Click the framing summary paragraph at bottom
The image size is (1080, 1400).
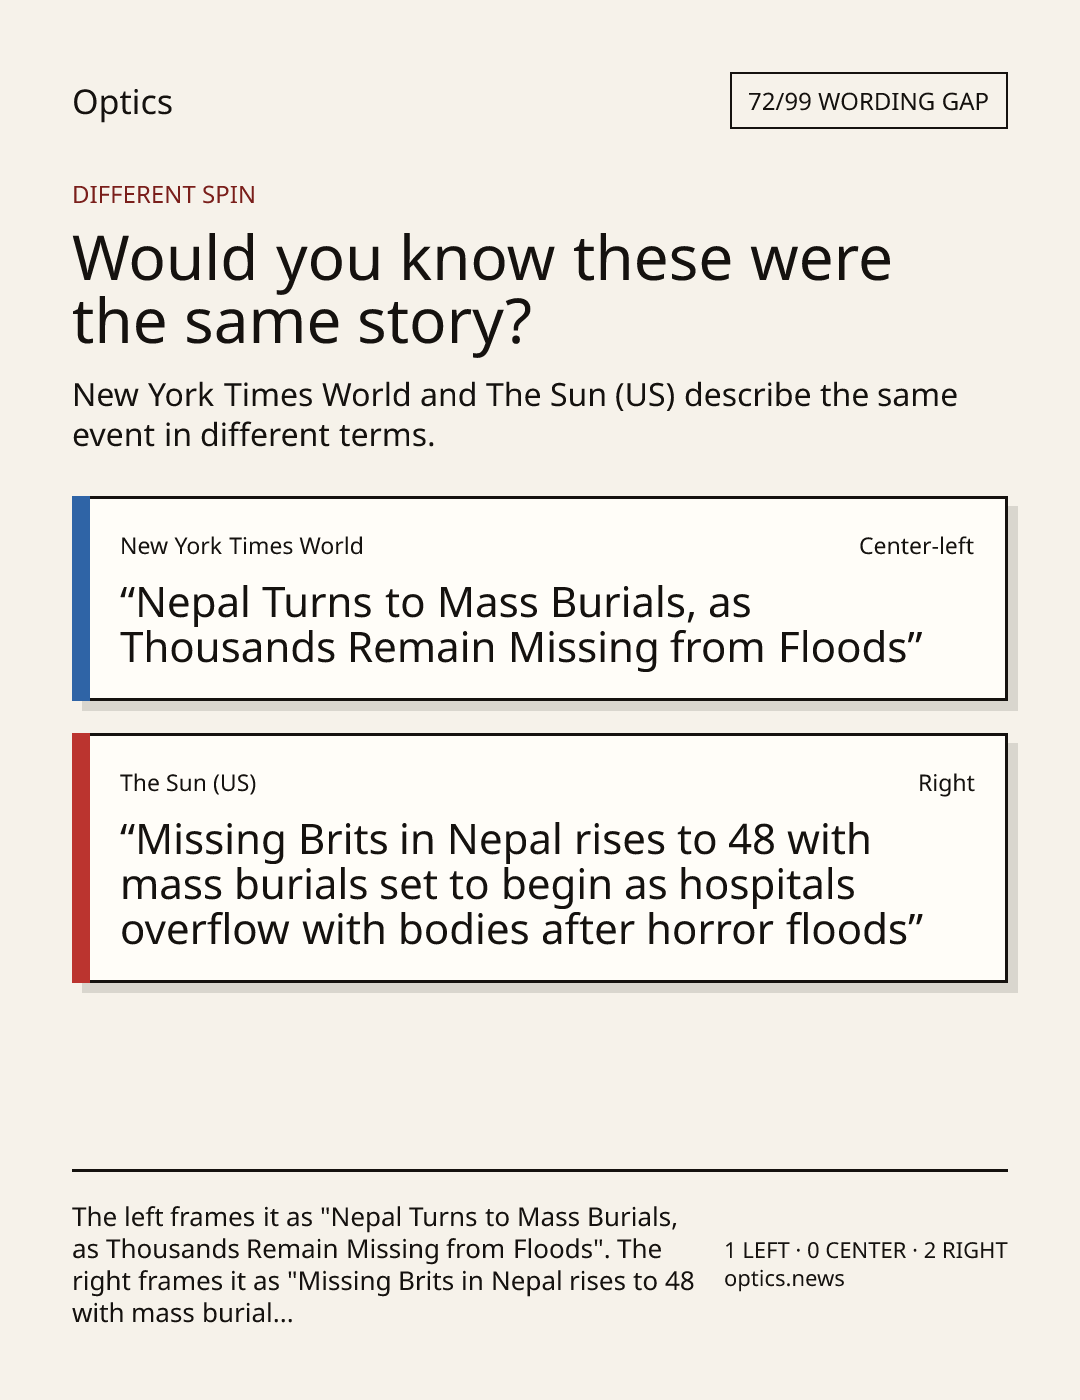tap(383, 1265)
